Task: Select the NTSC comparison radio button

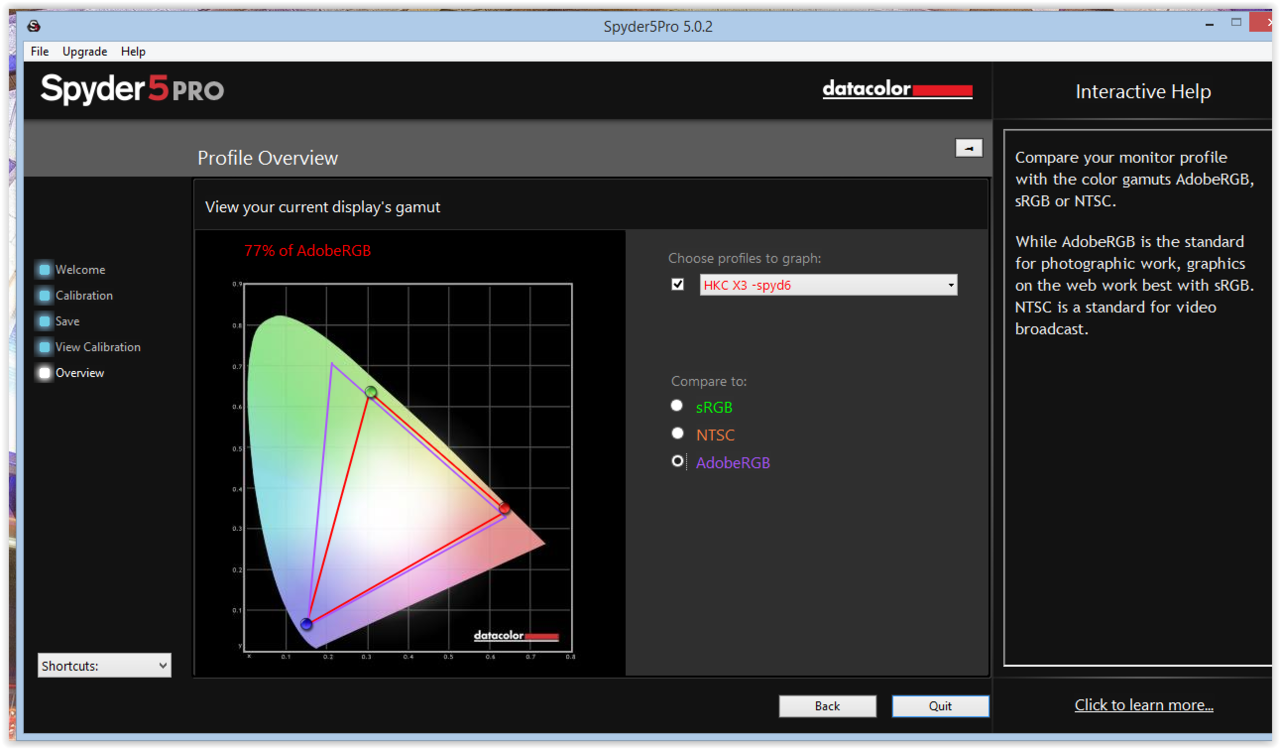Action: pos(677,434)
